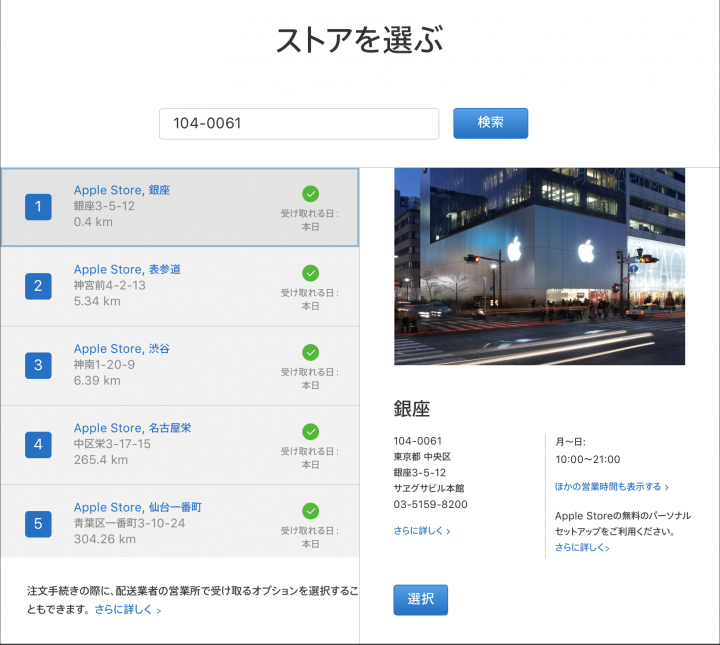
Task: Click address 中区栄3-17-15
Action: (x=112, y=444)
